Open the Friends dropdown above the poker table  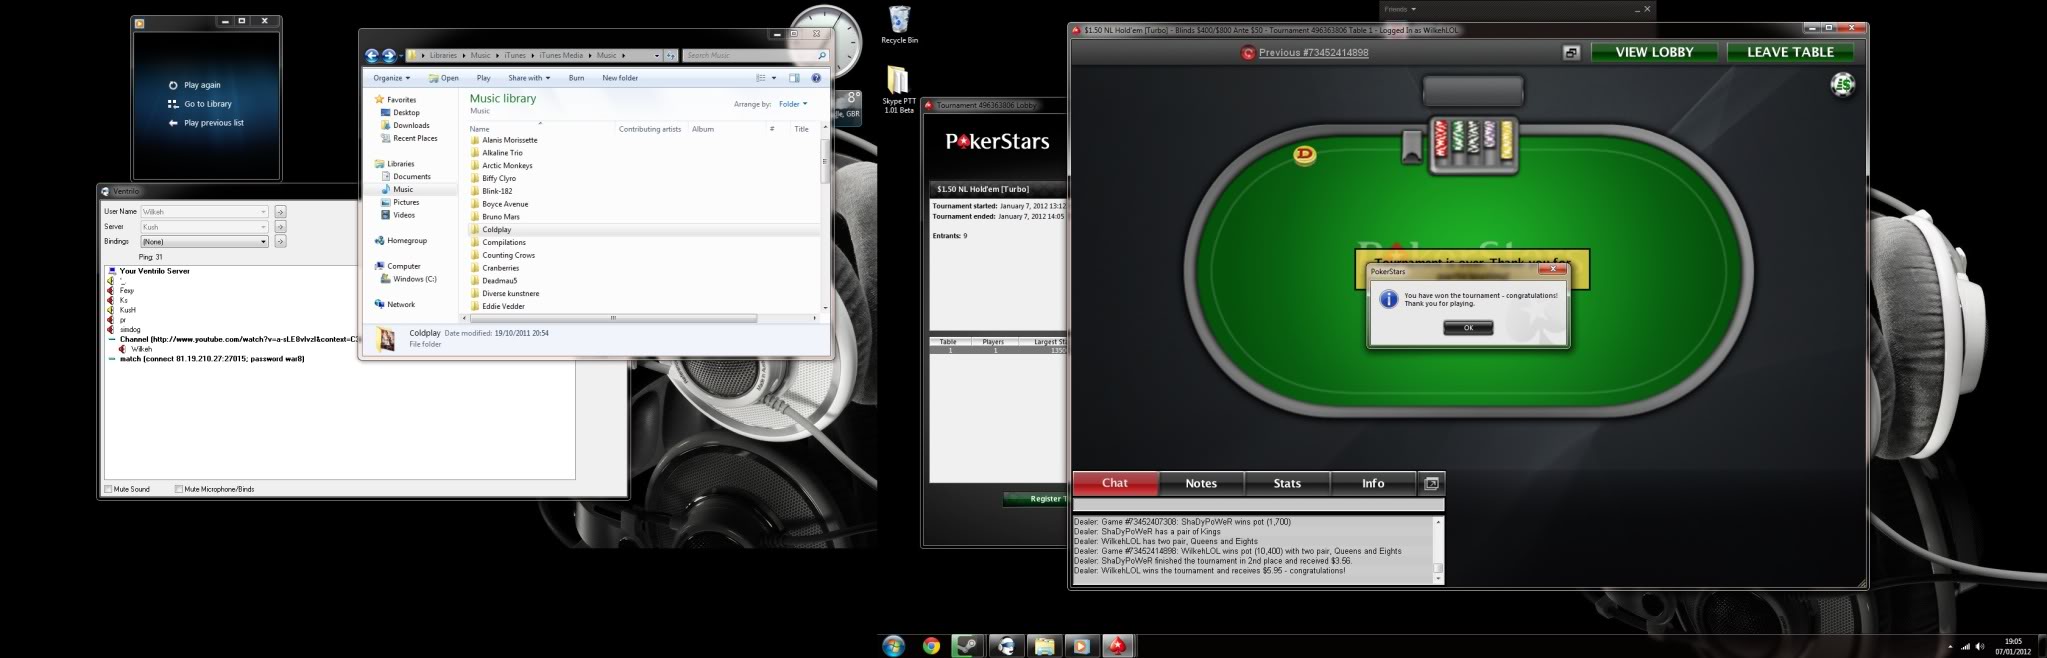pyautogui.click(x=1400, y=9)
